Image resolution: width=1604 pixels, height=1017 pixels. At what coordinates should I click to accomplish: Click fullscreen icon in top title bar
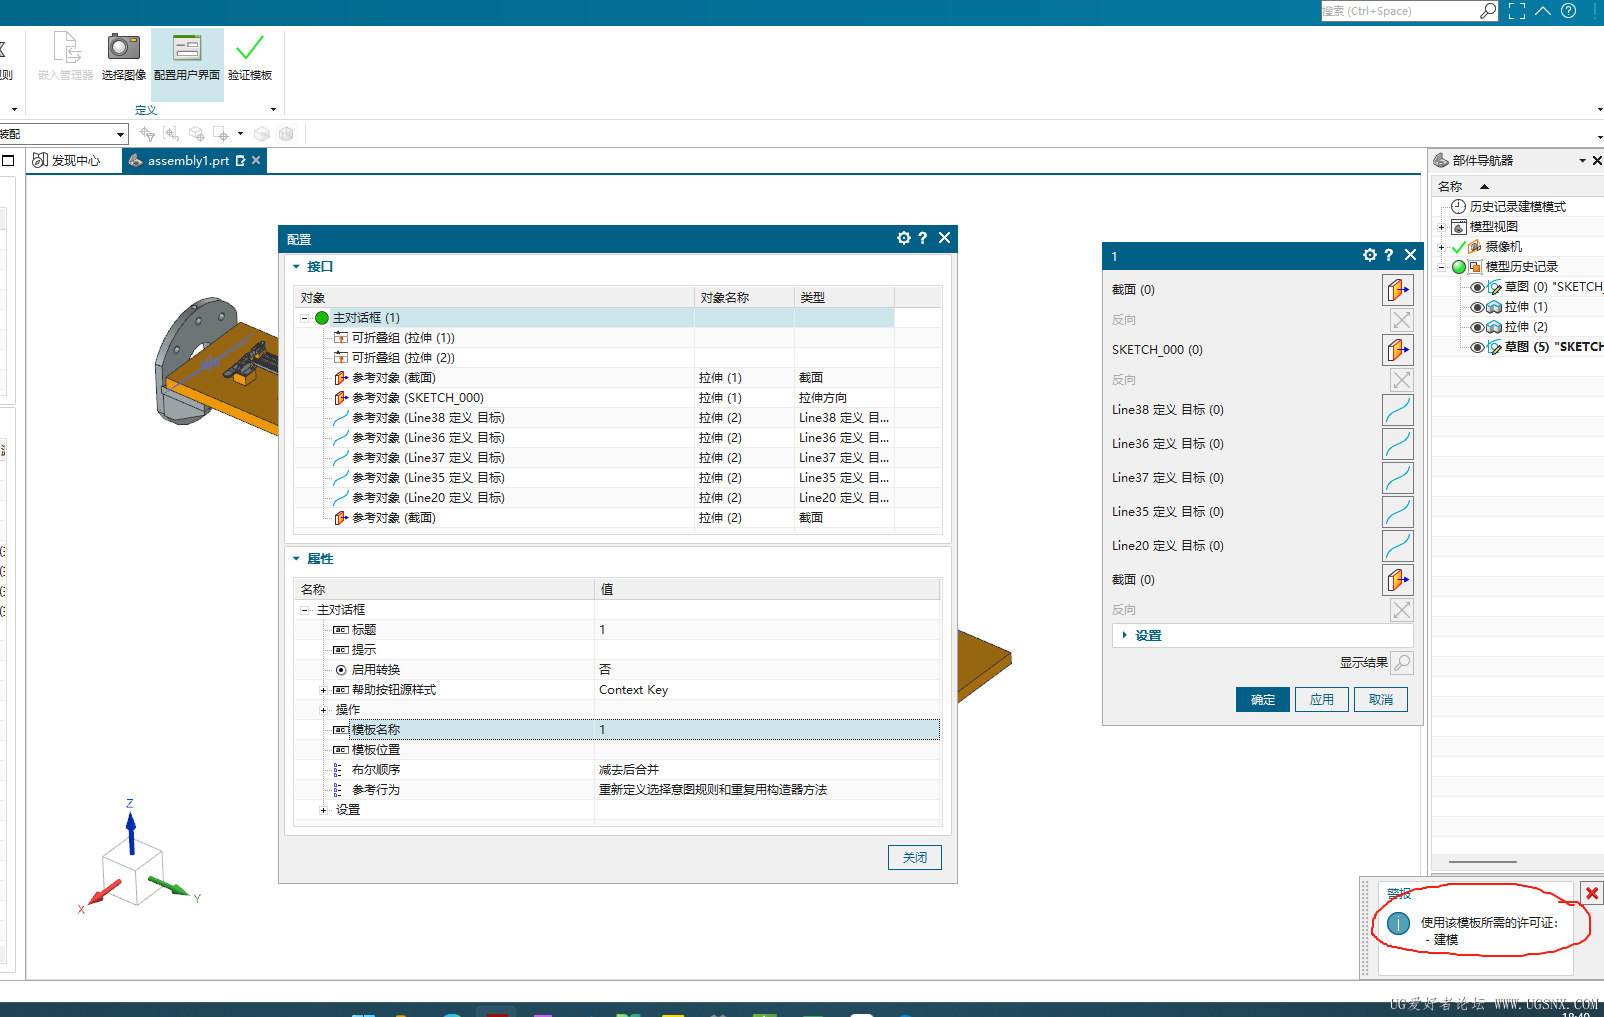(x=1517, y=11)
